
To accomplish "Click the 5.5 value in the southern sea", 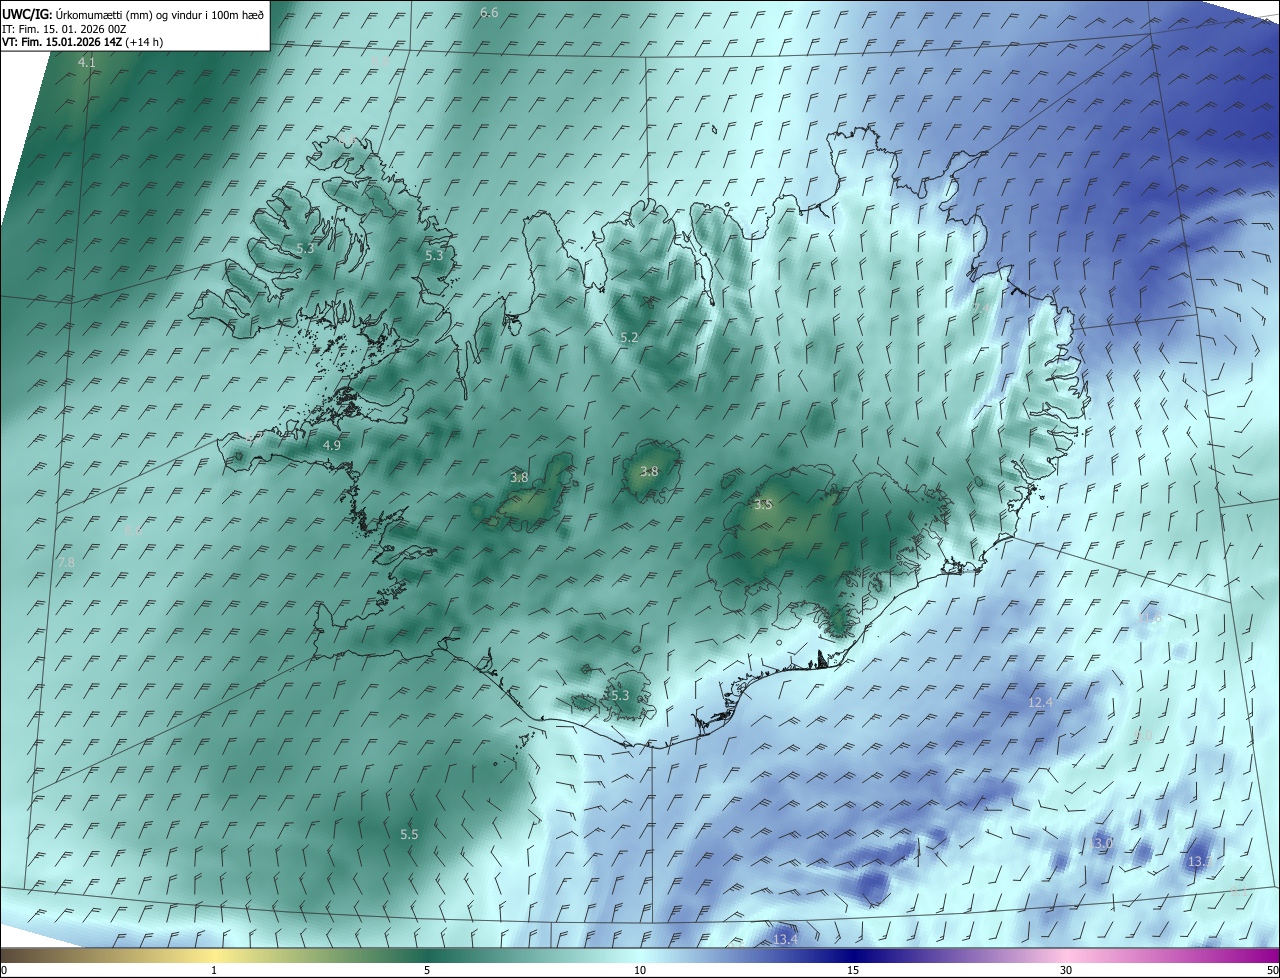I will point(409,834).
